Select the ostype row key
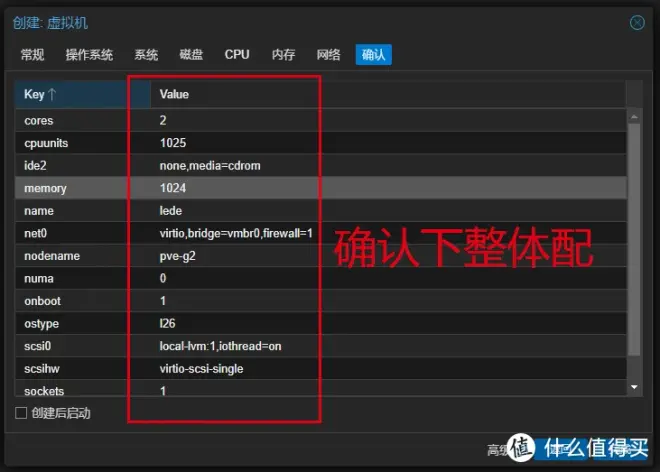This screenshot has height=472, width=660. tap(42, 324)
